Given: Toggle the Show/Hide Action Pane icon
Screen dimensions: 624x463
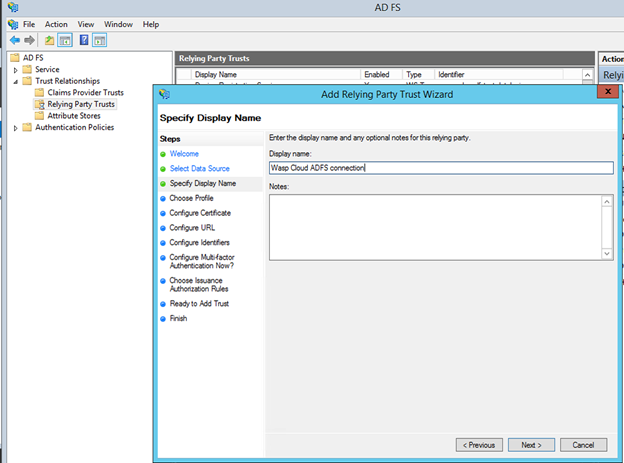Looking at the screenshot, I should (99, 40).
